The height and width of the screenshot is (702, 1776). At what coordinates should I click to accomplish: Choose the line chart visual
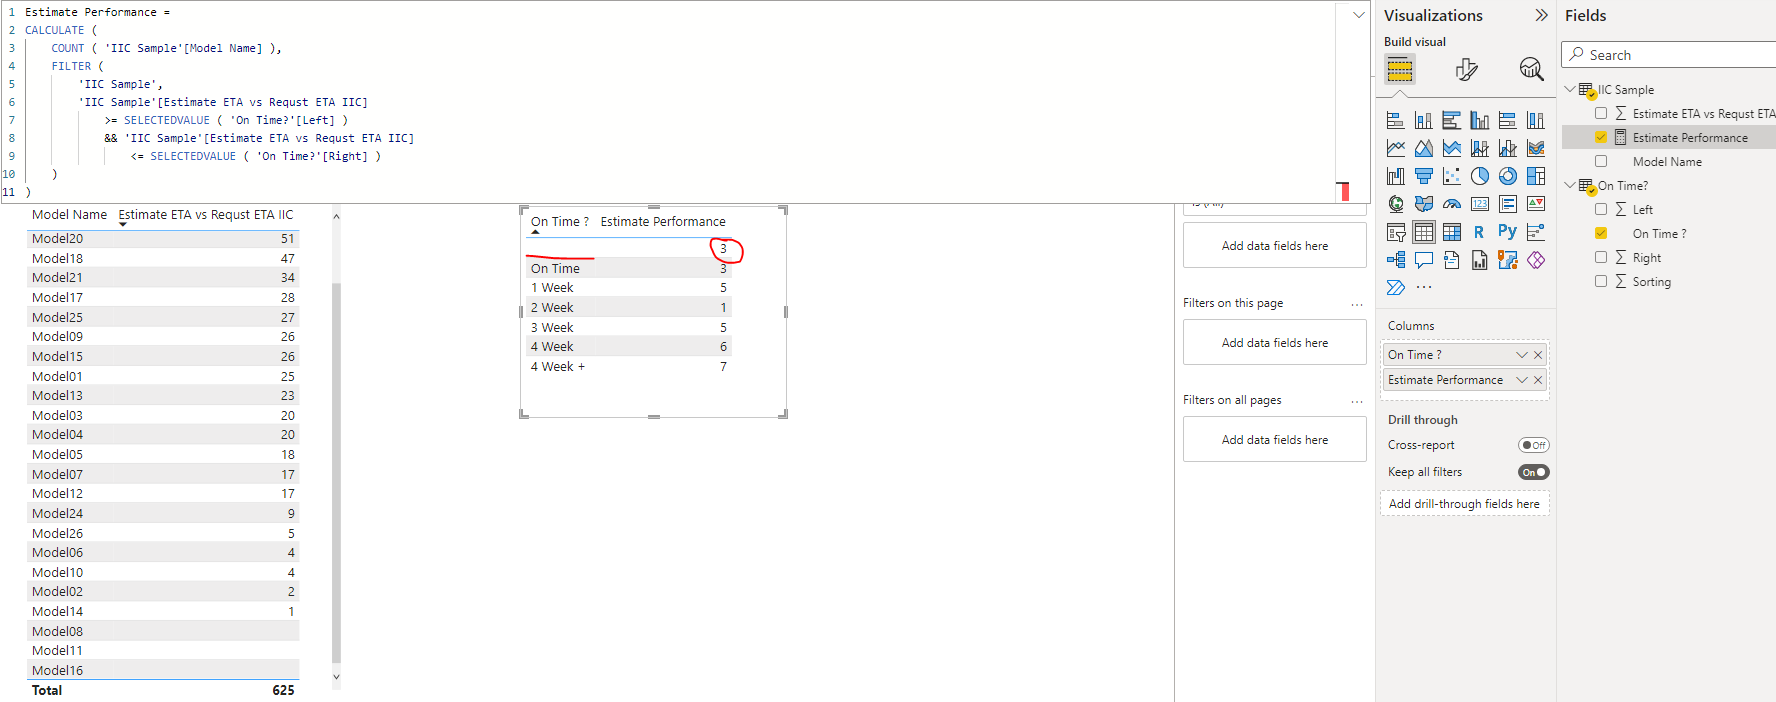coord(1396,149)
